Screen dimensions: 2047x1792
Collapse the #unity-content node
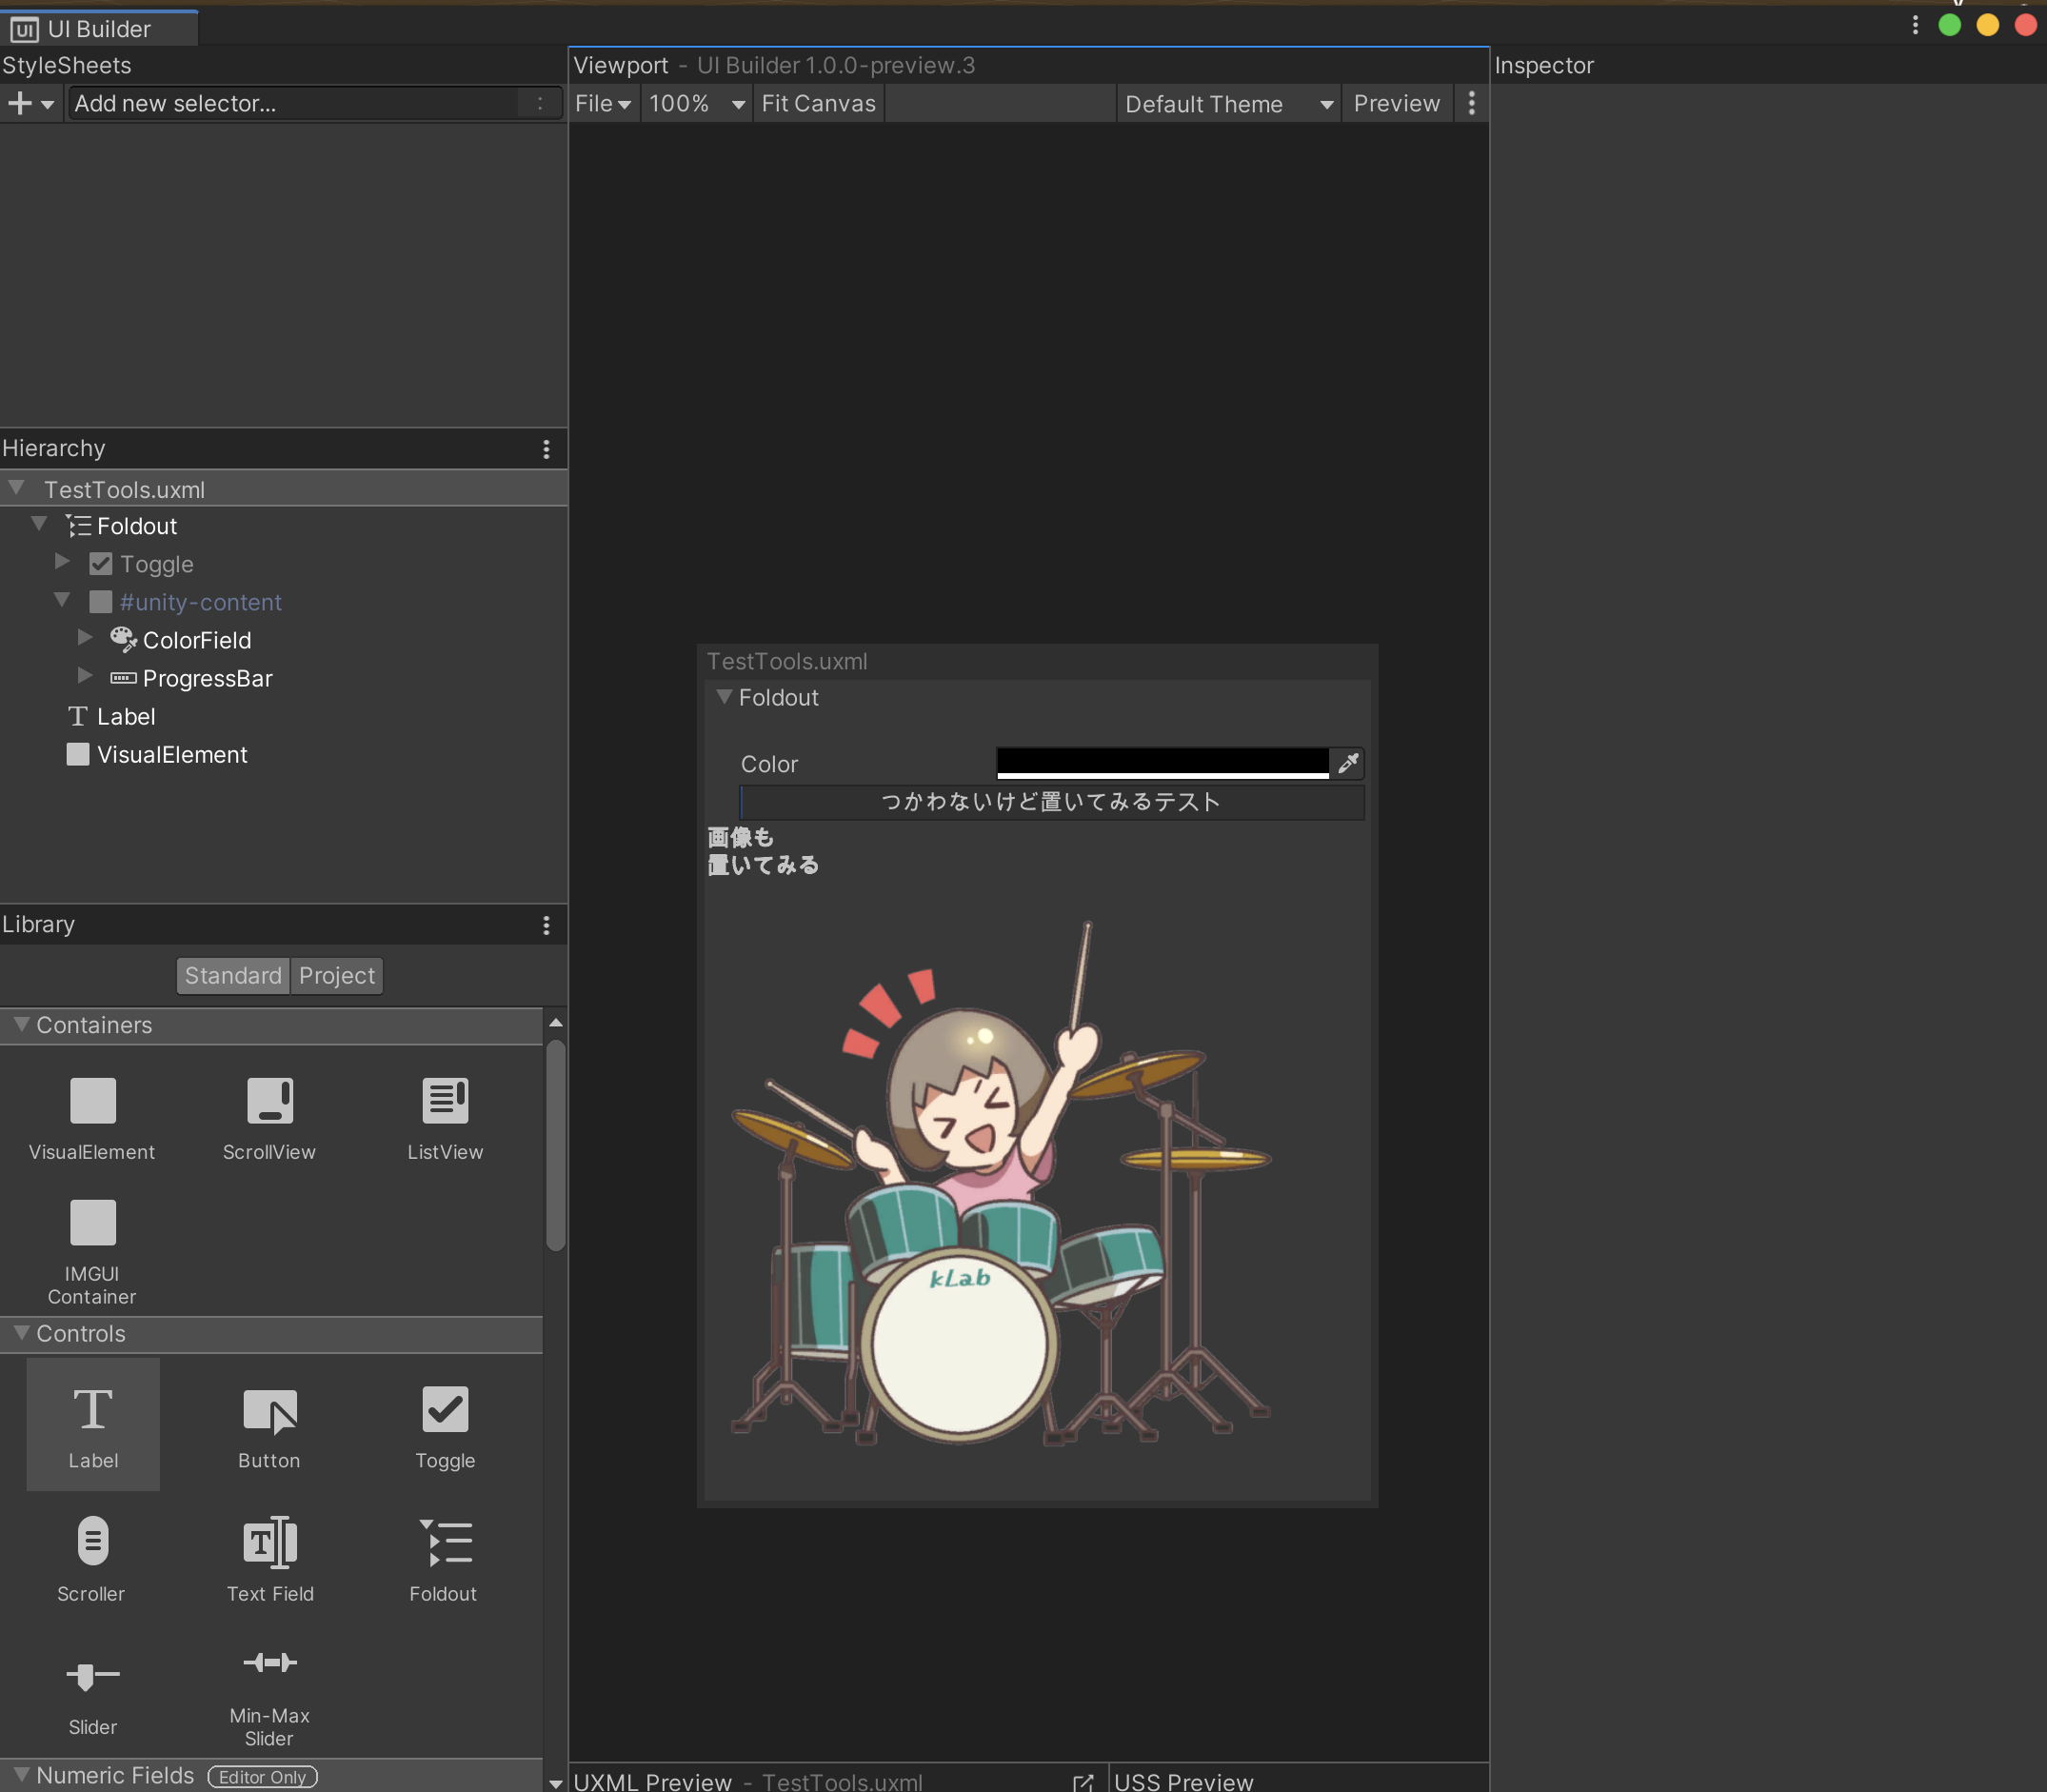(x=62, y=600)
